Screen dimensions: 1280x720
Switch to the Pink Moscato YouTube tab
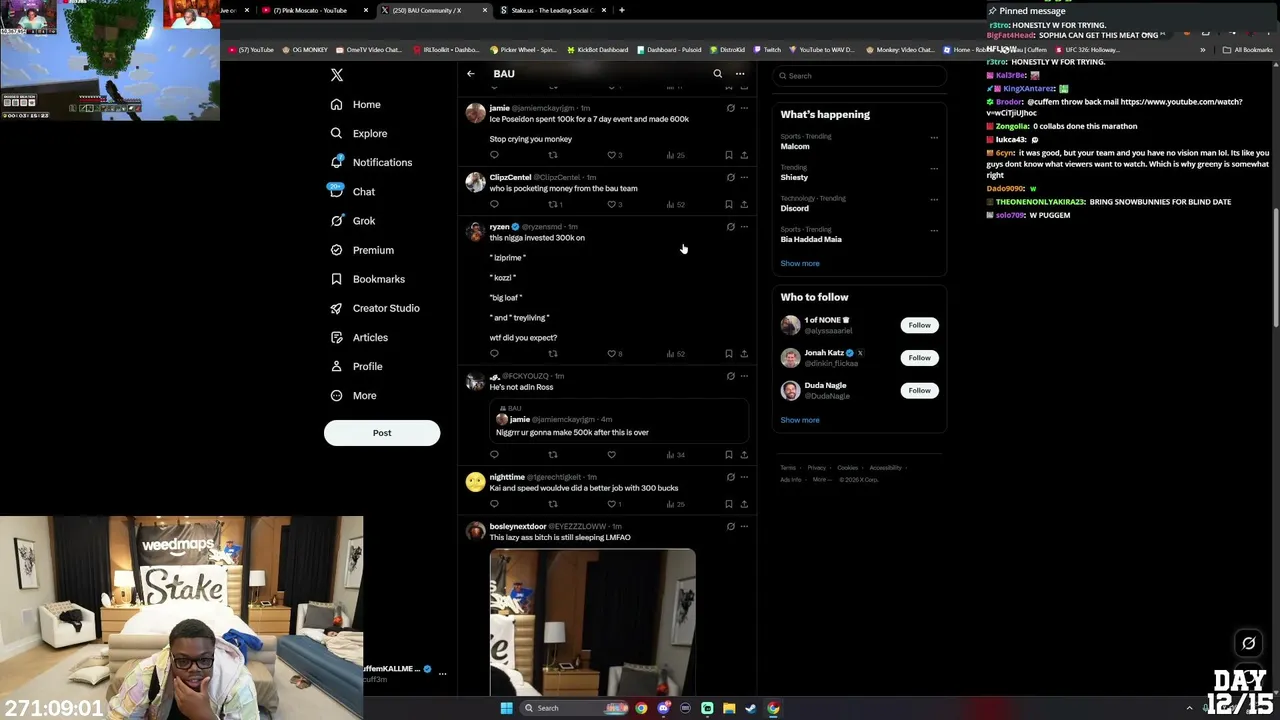pos(316,10)
